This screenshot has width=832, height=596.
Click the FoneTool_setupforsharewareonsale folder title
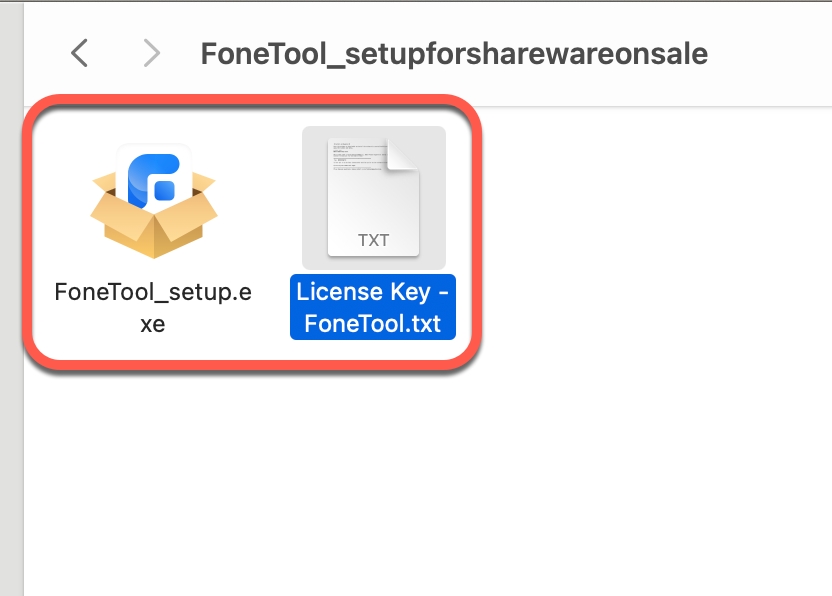454,53
